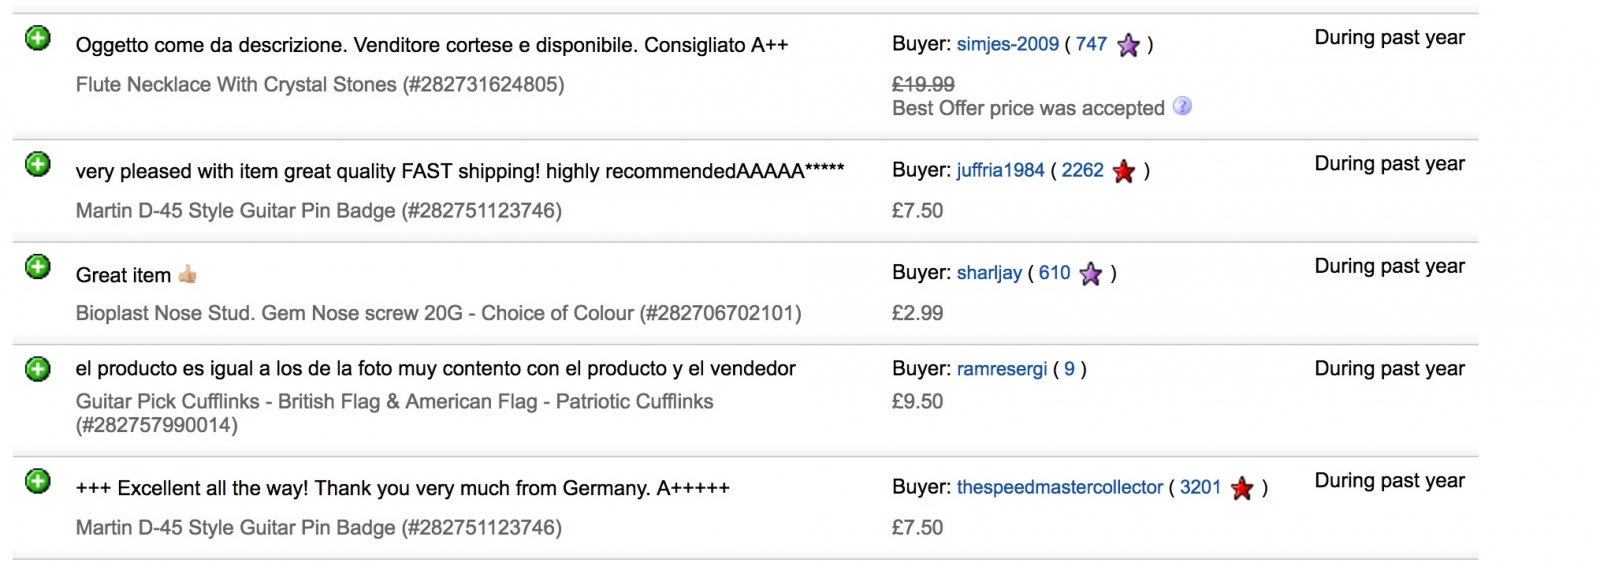
Task: Open feedback score 747
Action: (x=1091, y=44)
